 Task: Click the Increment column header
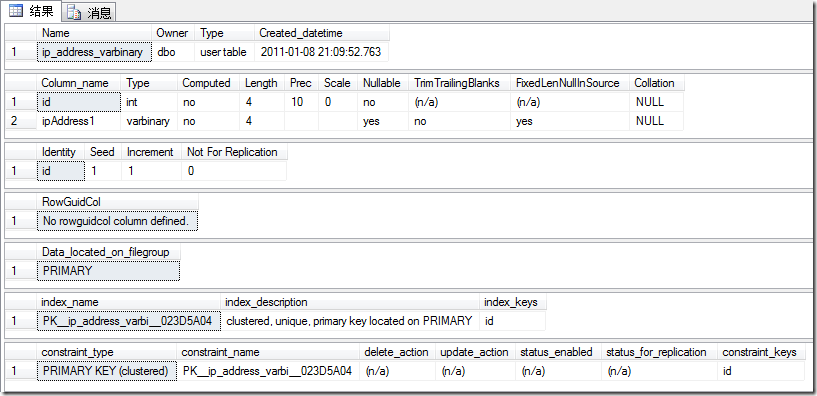(x=152, y=152)
